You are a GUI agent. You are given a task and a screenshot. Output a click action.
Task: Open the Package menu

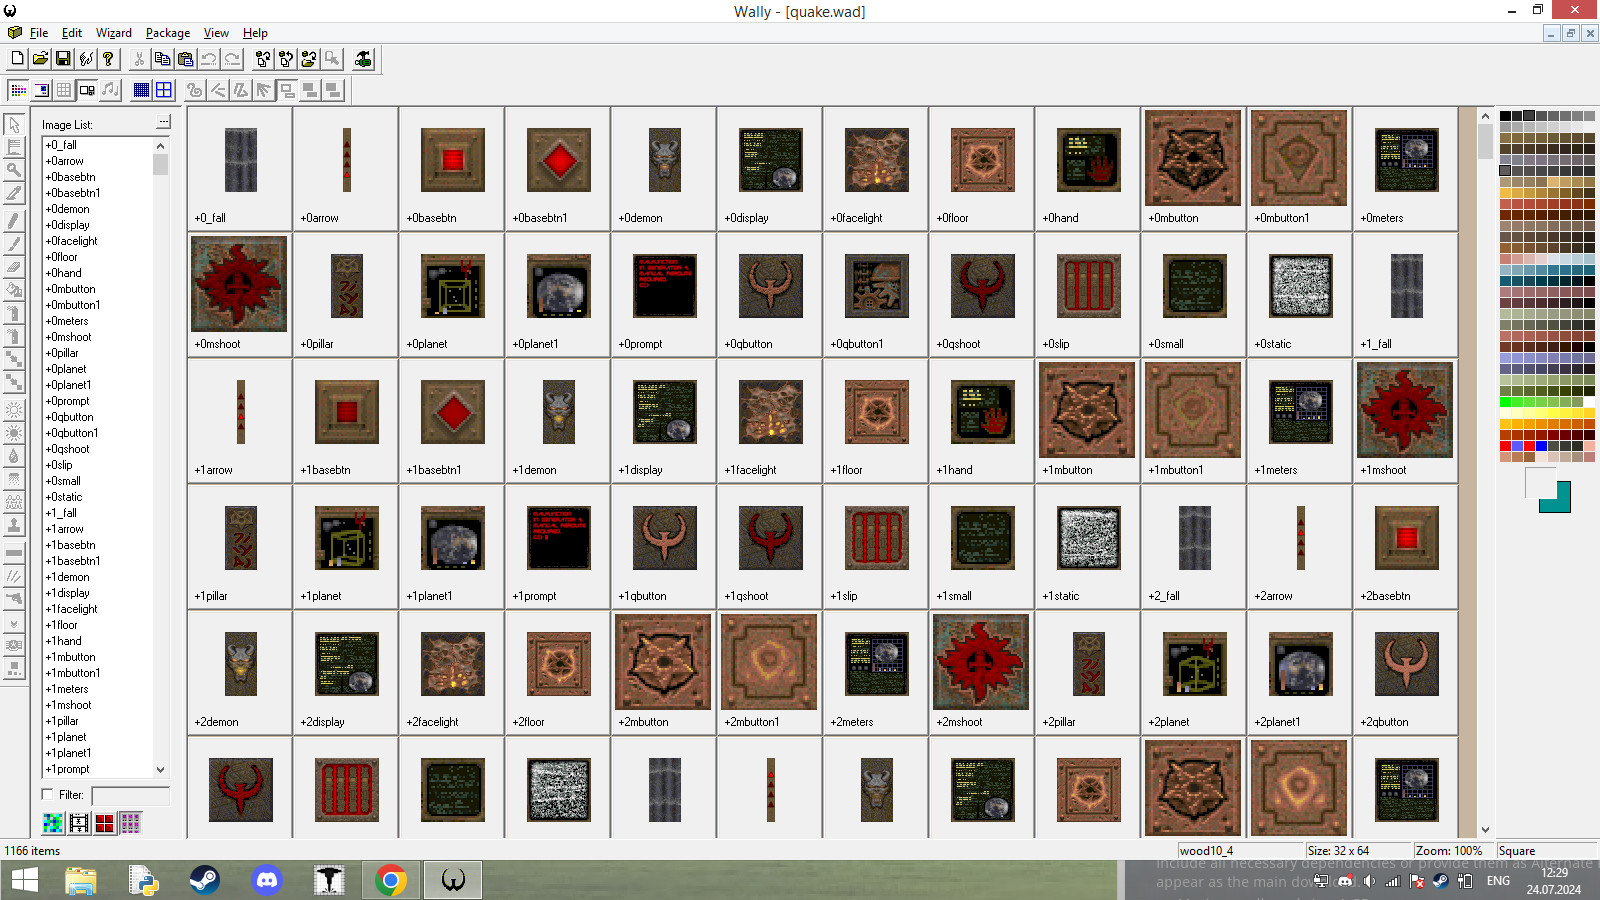point(167,33)
